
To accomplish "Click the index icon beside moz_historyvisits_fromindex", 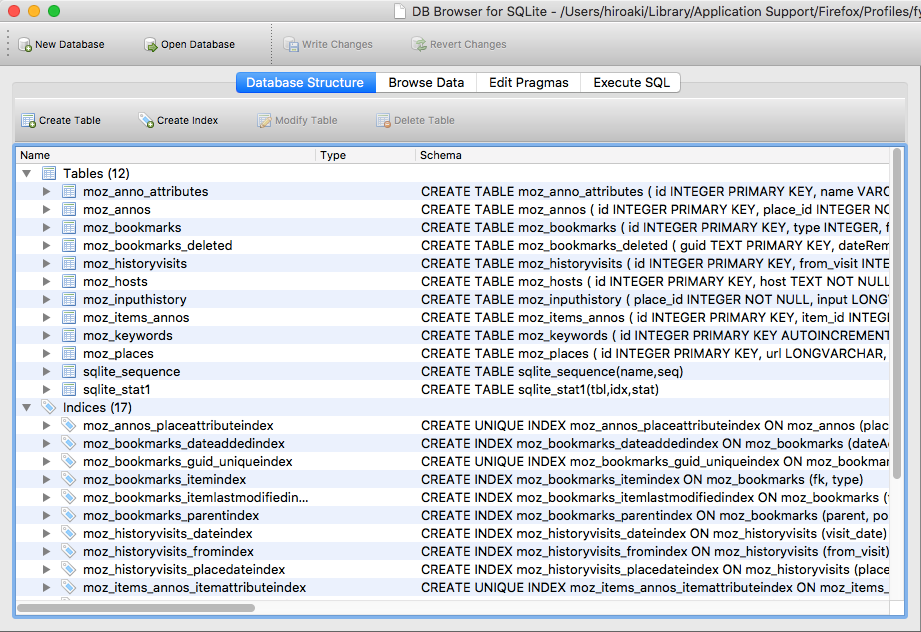I will click(x=69, y=551).
